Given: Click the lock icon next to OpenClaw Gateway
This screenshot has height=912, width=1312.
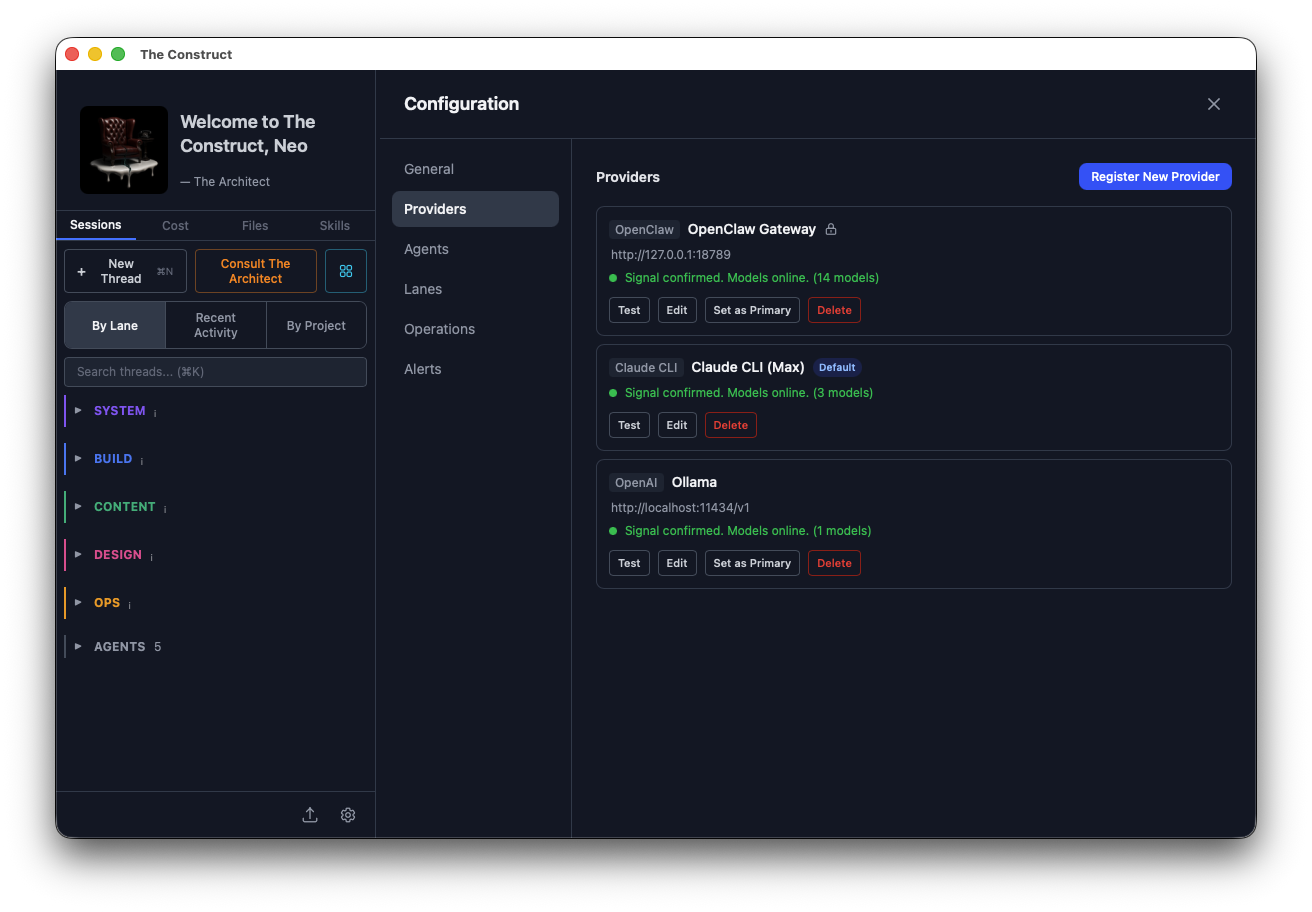Looking at the screenshot, I should [x=831, y=229].
